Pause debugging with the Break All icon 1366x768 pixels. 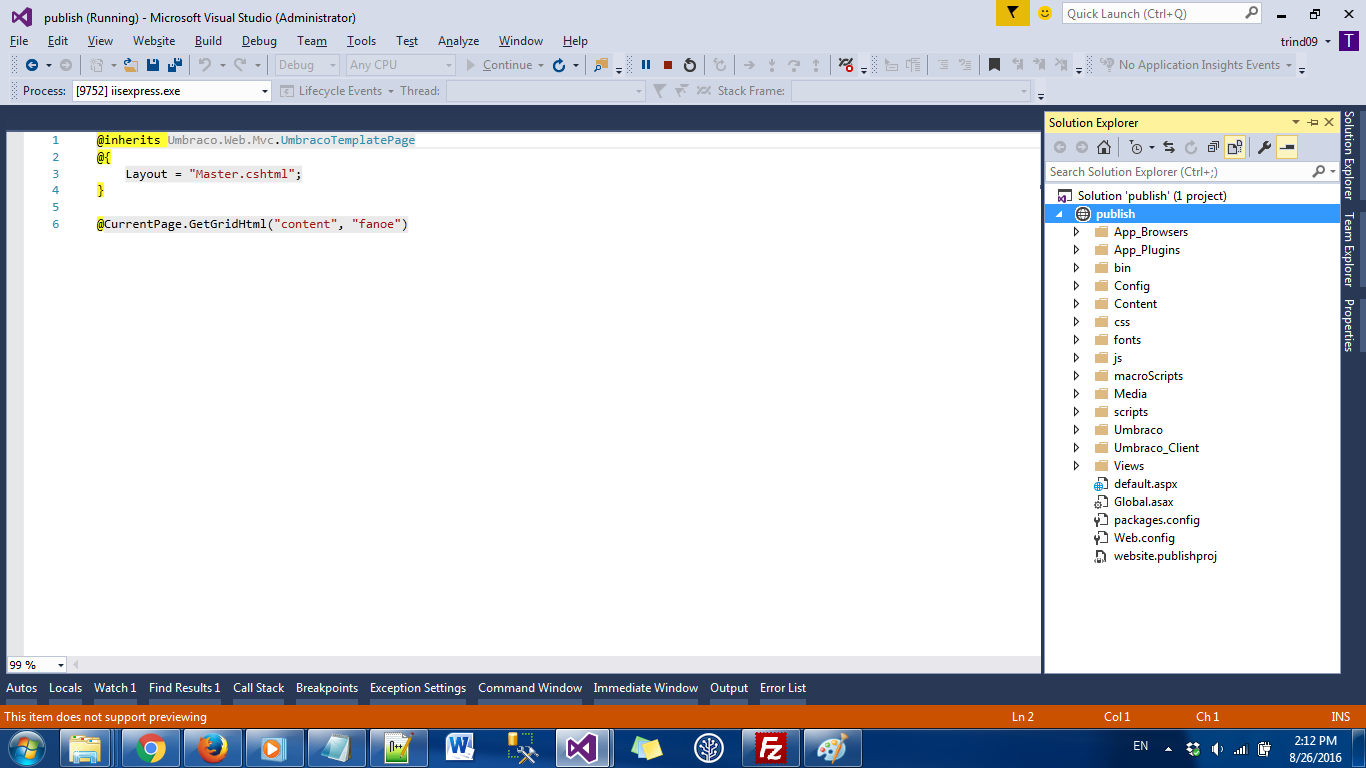click(646, 65)
